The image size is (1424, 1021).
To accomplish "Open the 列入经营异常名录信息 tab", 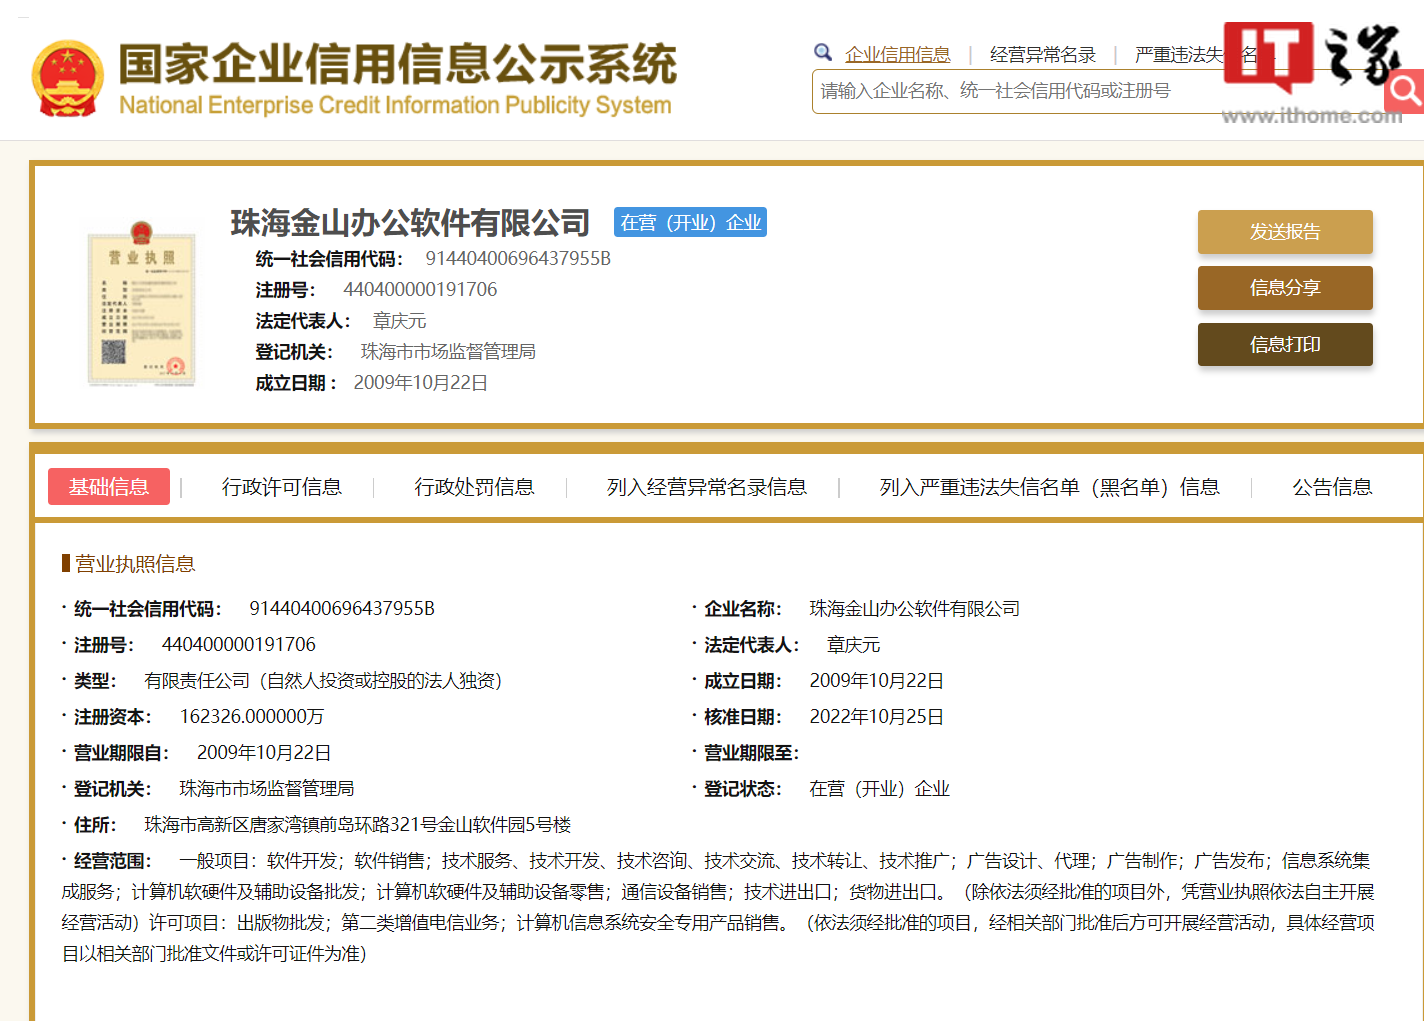I will pos(706,487).
